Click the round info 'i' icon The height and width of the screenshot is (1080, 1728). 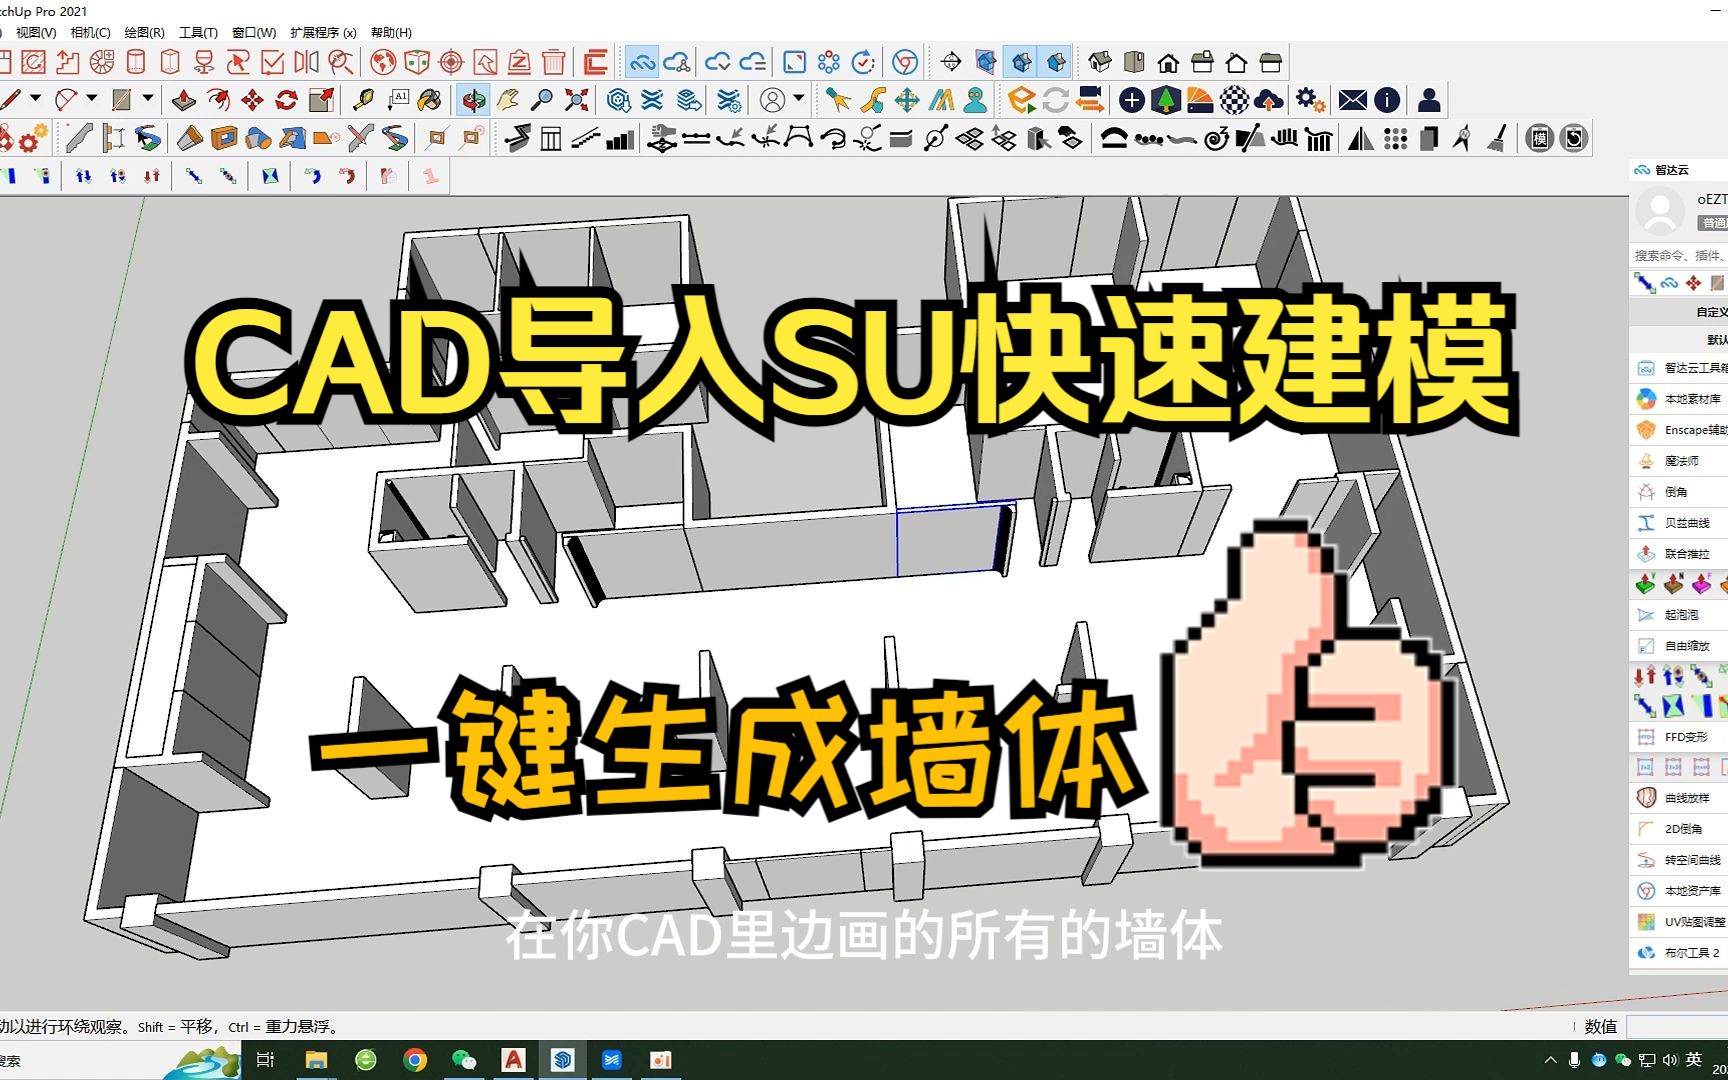pyautogui.click(x=1387, y=100)
